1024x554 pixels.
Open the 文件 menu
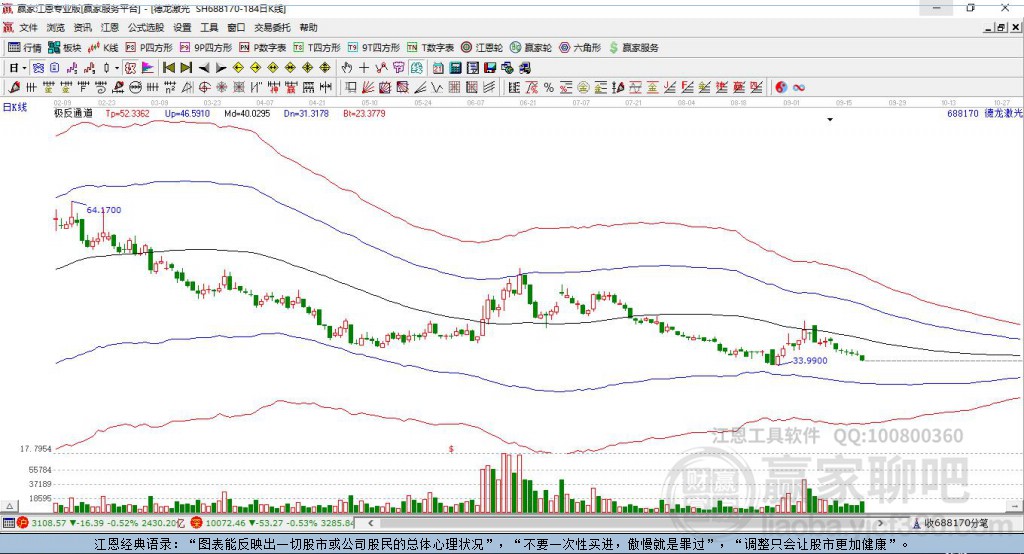28,27
